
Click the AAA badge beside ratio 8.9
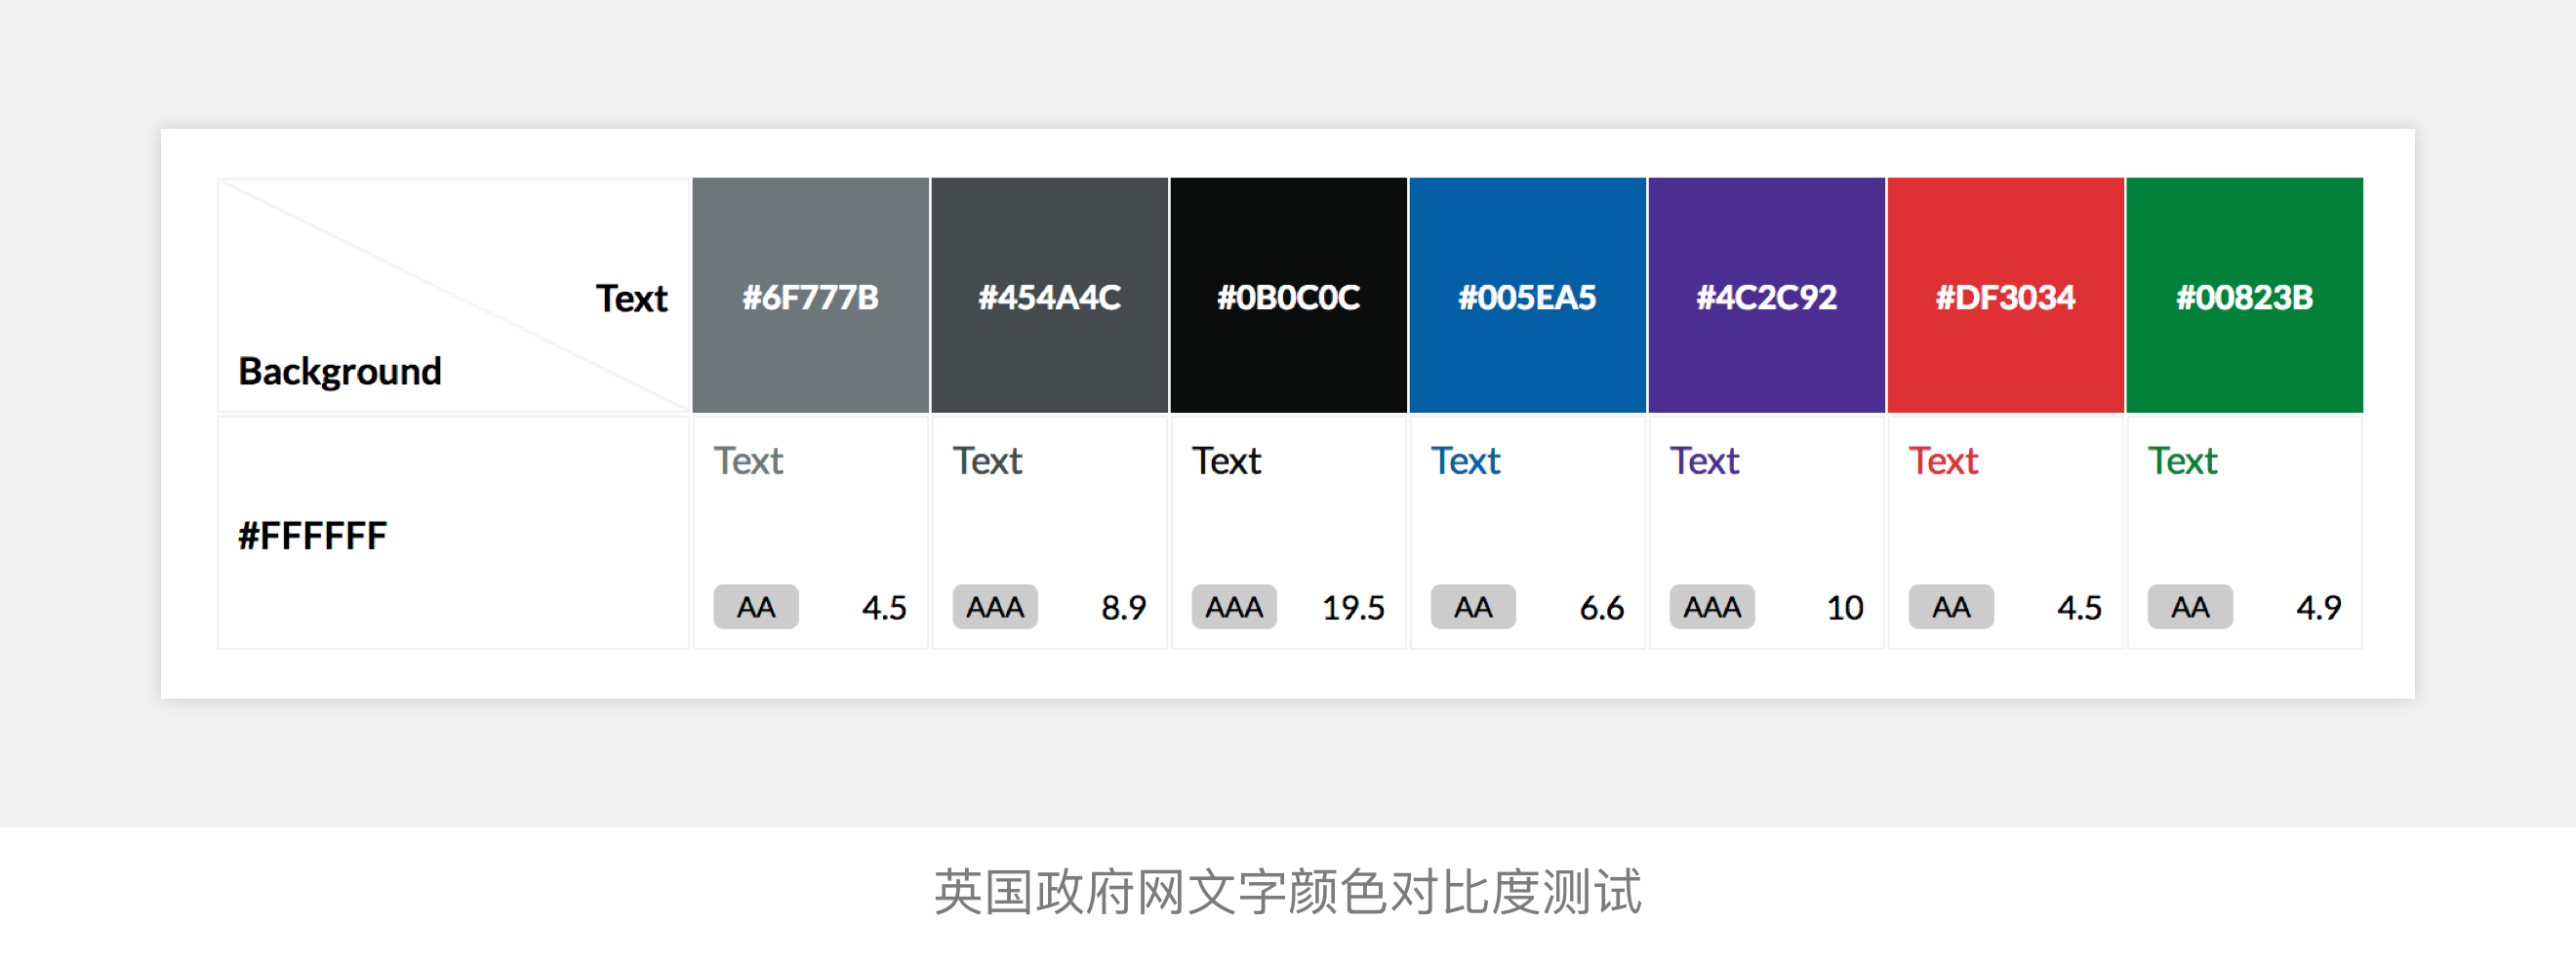pyautogui.click(x=995, y=607)
